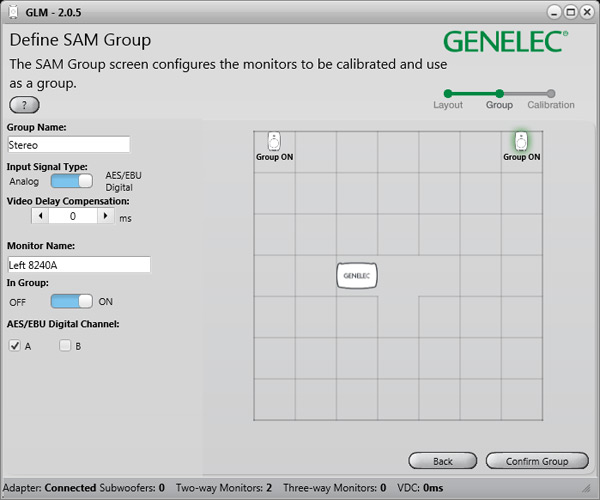The image size is (600, 500).
Task: Uncheck AES/EBU digital channel A
Action: coord(15,346)
